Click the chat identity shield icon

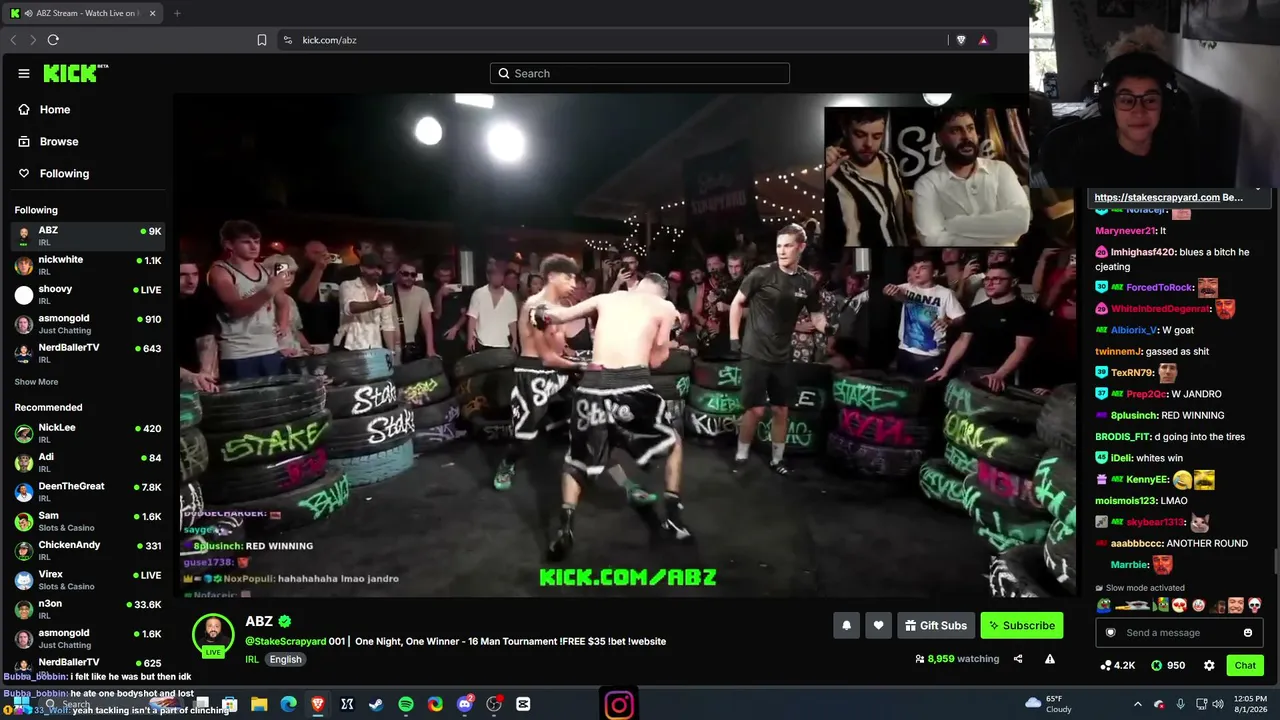click(x=1110, y=632)
